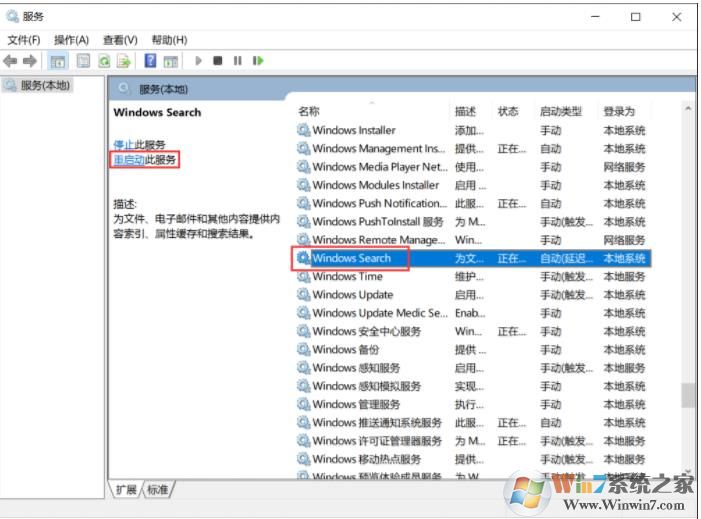
Task: Open the 查看(V) menu
Action: point(120,40)
